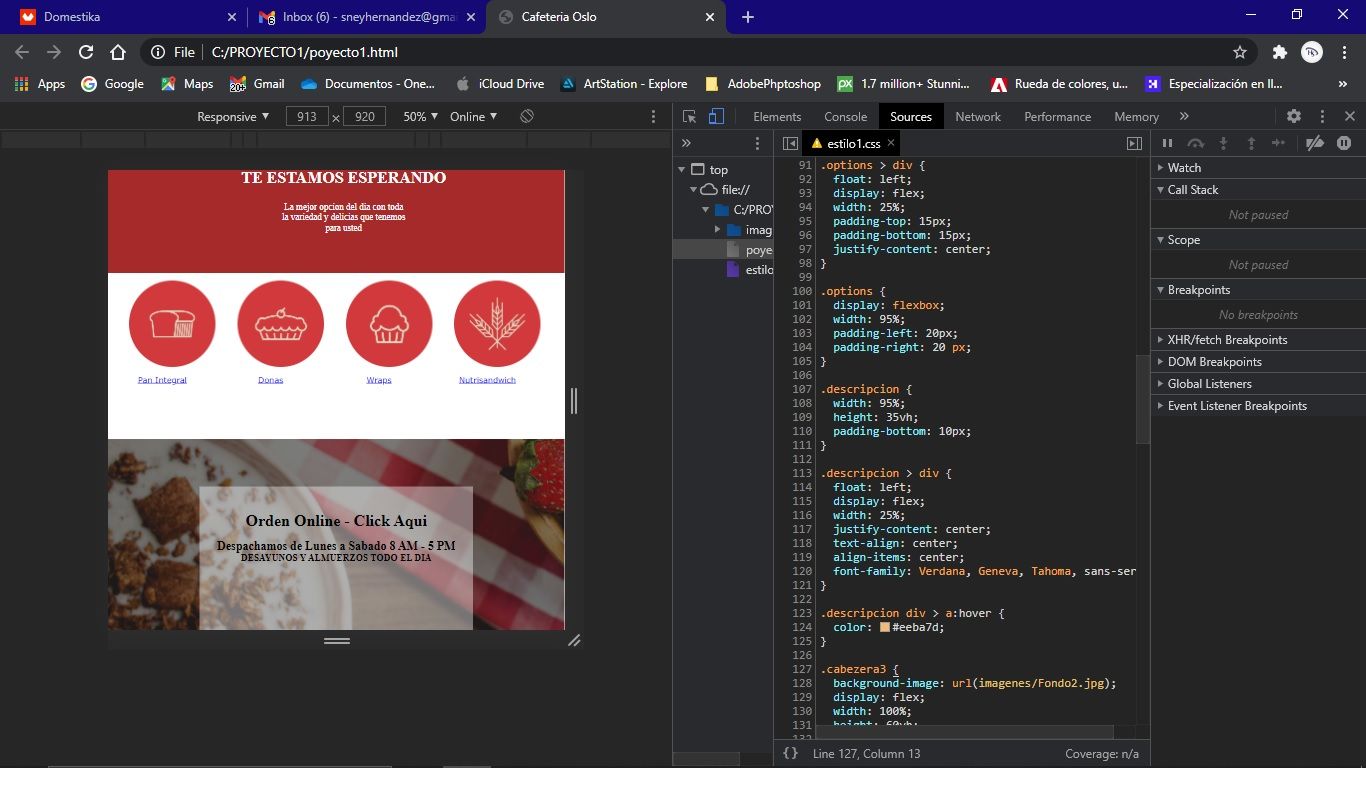Switch to the Console tab

845,116
